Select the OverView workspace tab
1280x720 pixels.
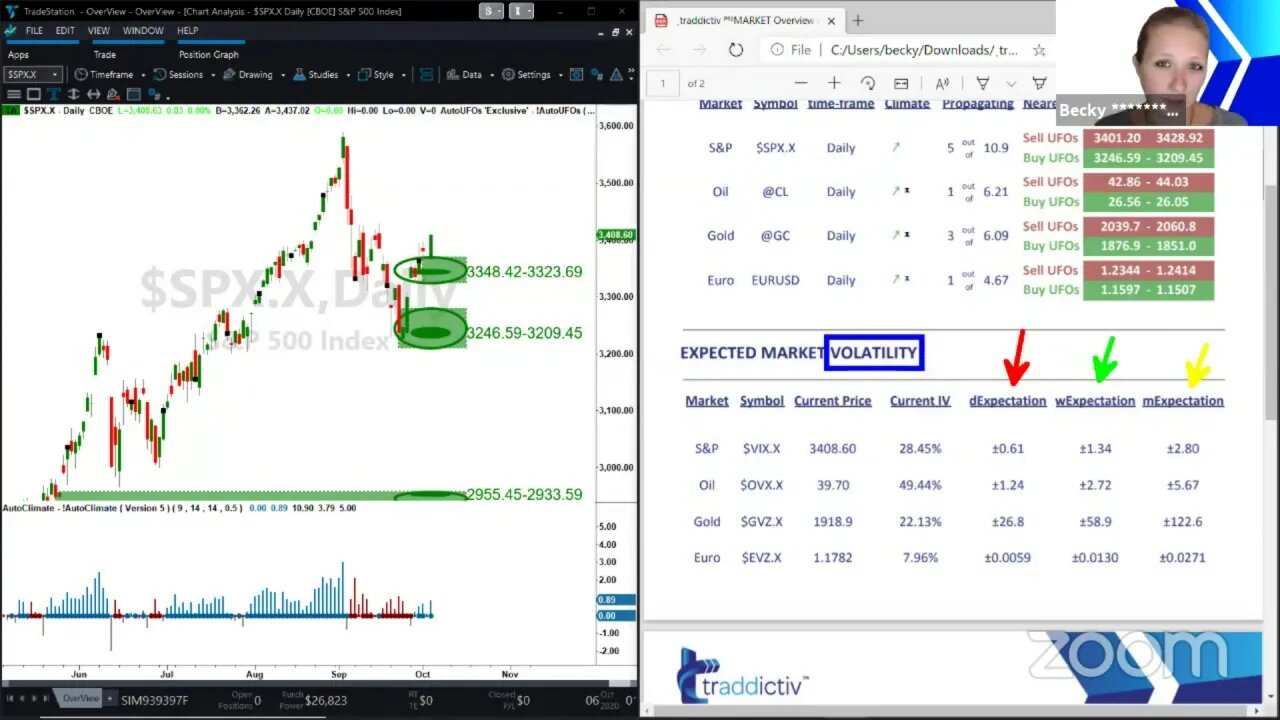(x=82, y=699)
